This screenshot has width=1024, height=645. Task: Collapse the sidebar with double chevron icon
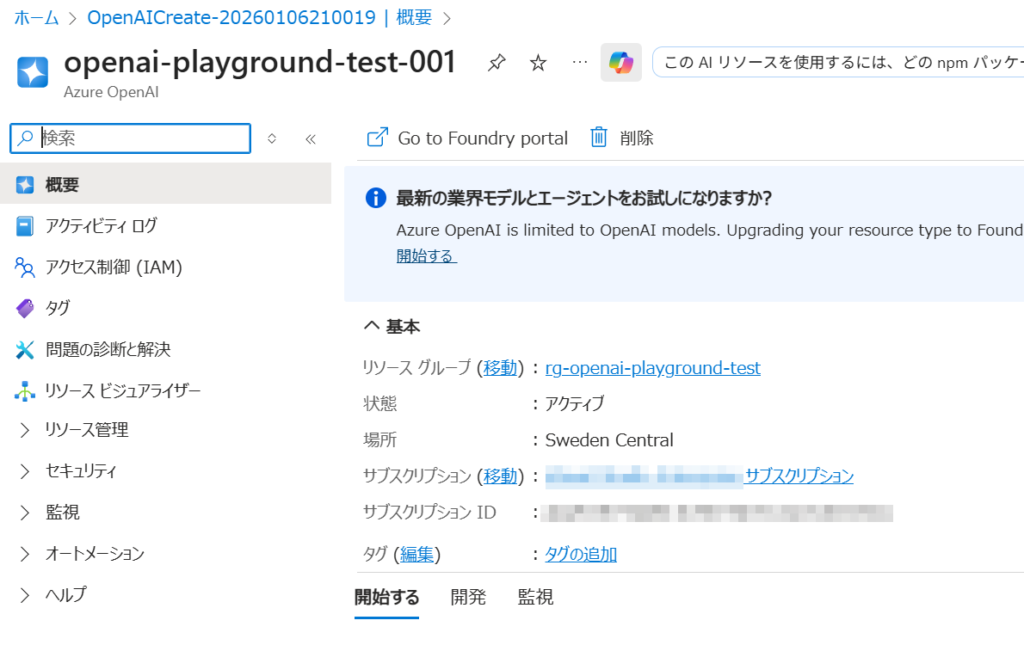click(x=310, y=139)
